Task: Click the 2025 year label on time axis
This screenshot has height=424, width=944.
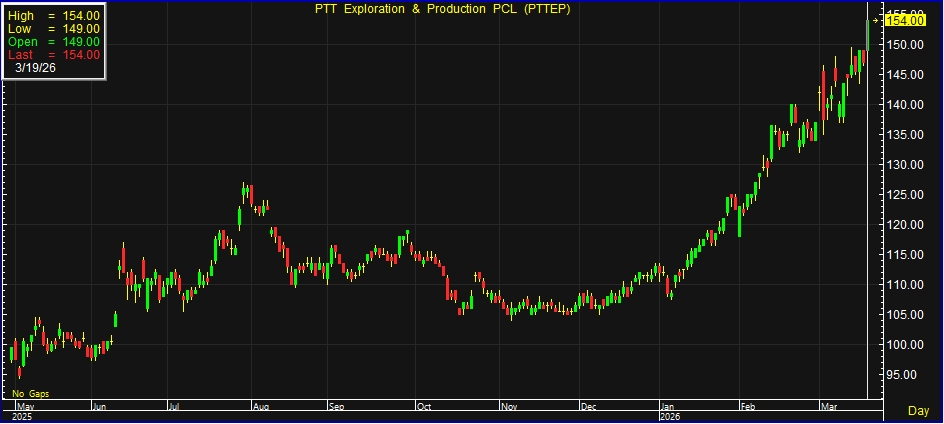Action: coord(22,416)
